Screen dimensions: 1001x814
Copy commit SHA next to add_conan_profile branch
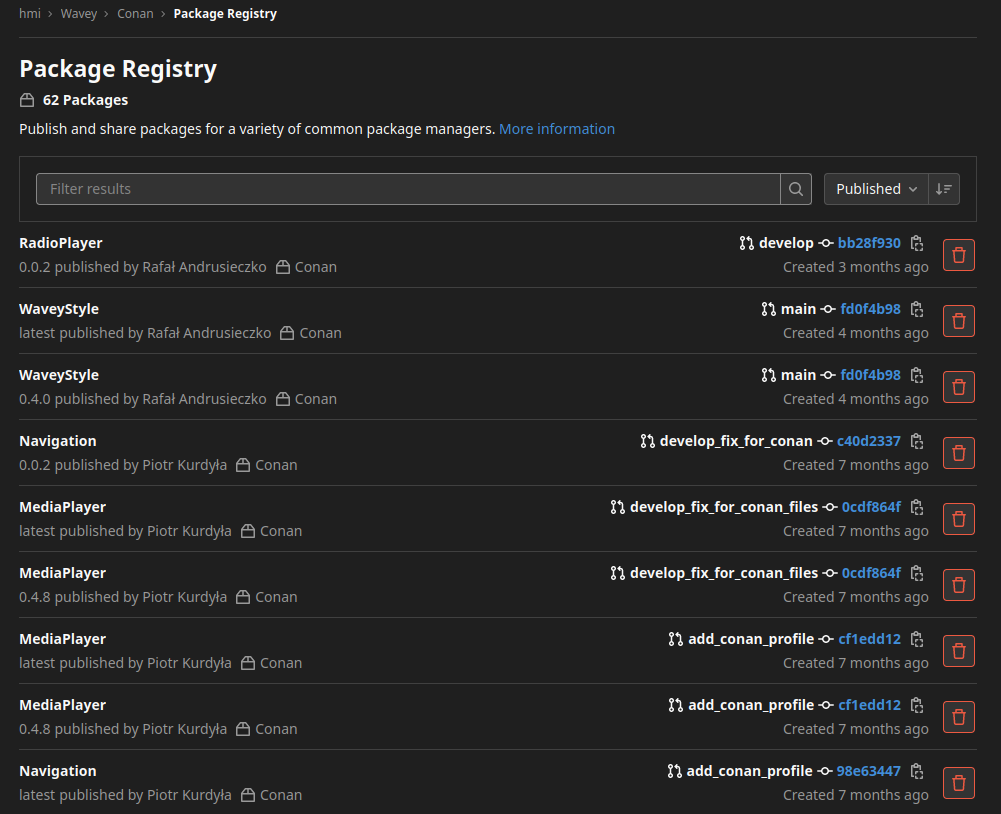pos(917,638)
